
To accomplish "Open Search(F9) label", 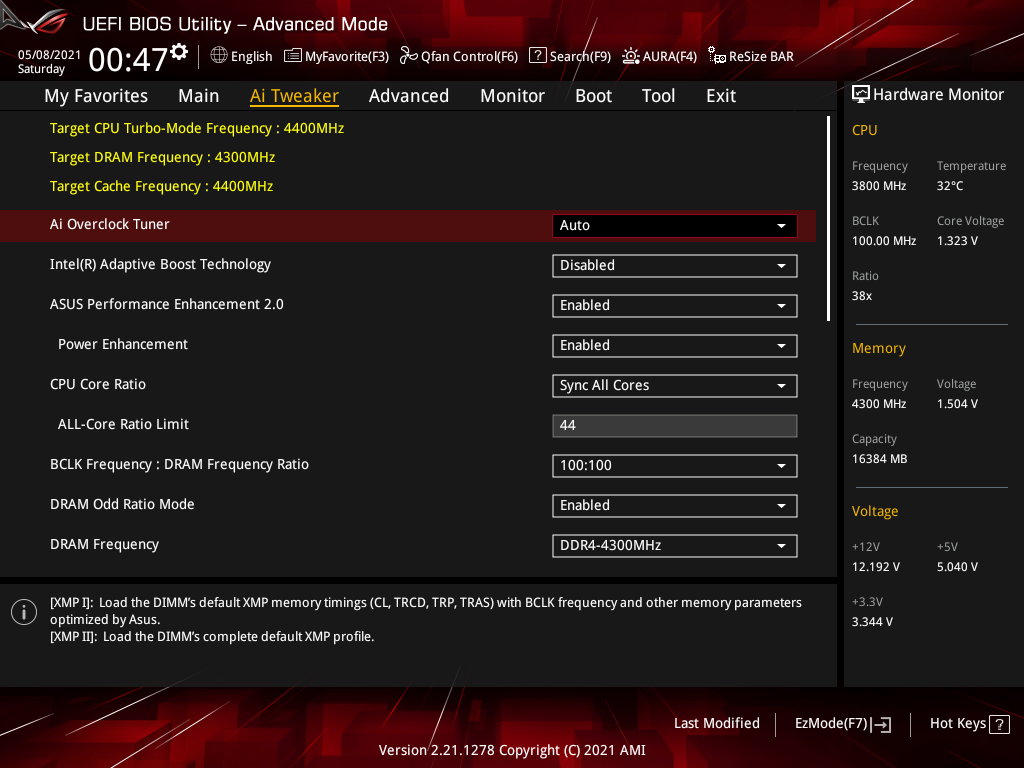I will click(x=581, y=57).
